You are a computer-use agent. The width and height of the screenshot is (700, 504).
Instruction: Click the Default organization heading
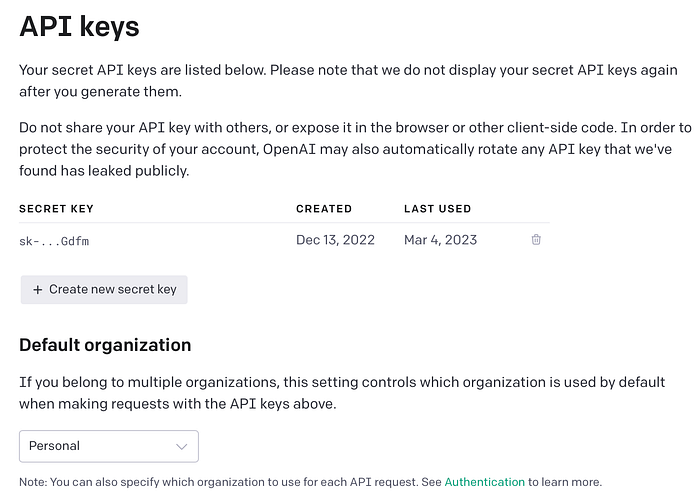tap(105, 345)
